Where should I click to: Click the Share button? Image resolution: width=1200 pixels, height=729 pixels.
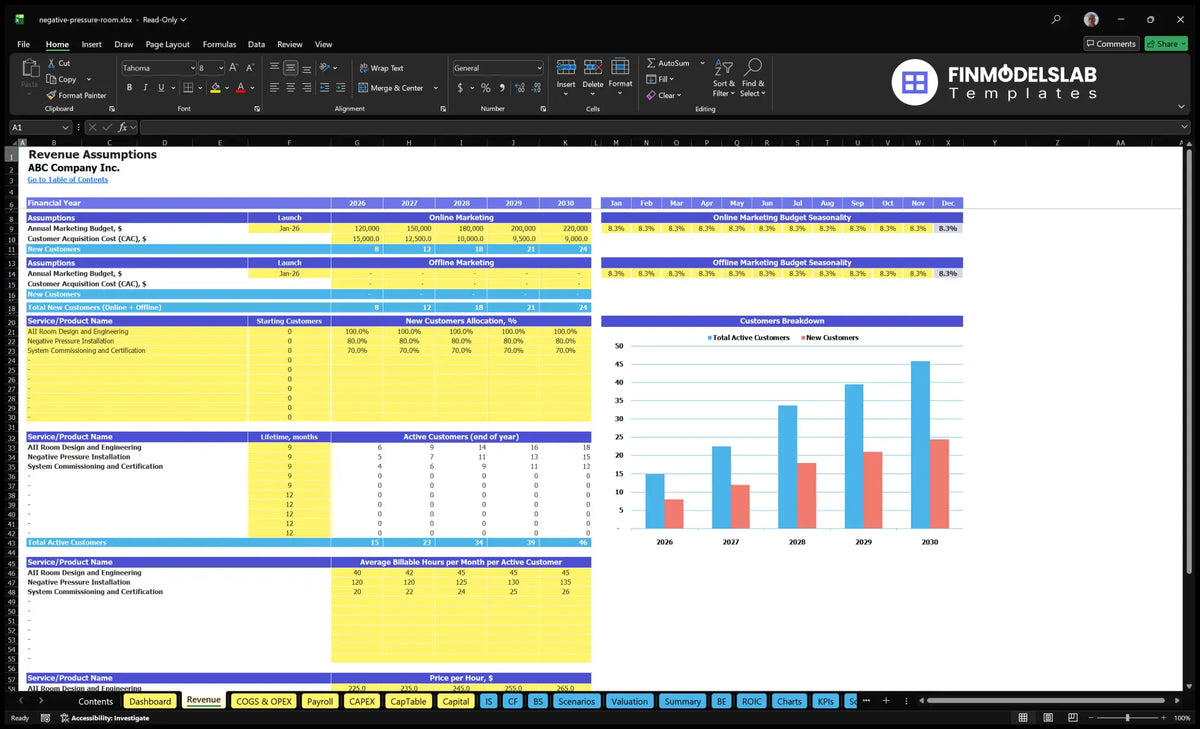(x=1166, y=44)
